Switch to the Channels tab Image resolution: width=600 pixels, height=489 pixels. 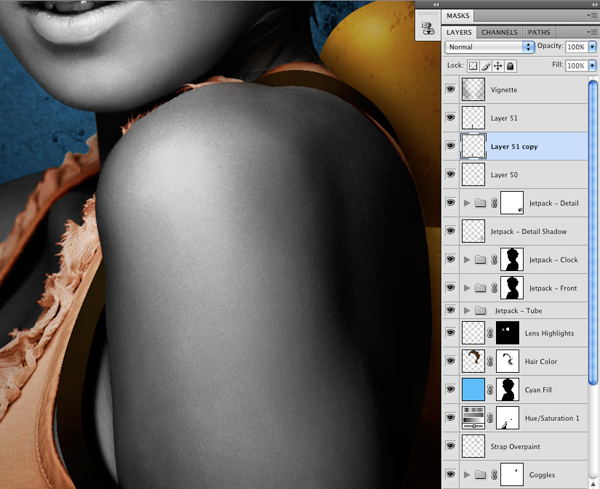click(x=499, y=33)
